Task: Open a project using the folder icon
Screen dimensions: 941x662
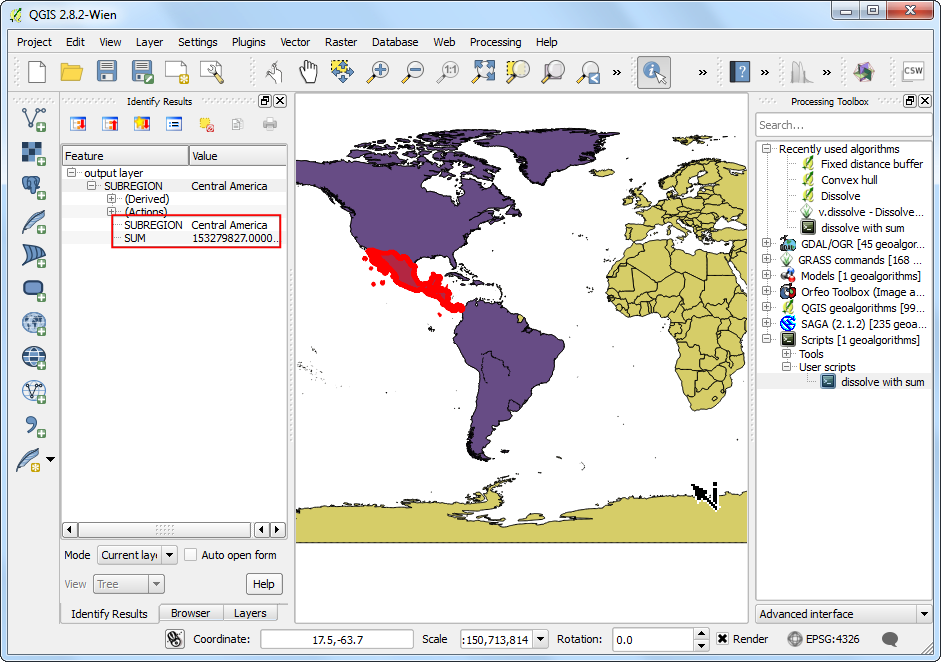Action: [71, 72]
